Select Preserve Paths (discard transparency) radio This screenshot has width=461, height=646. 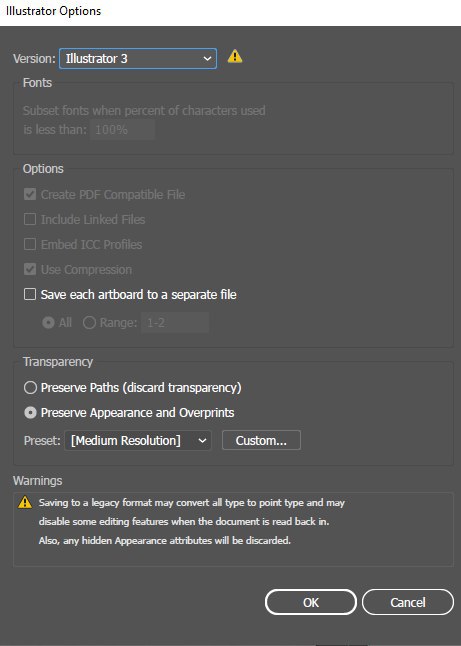pyautogui.click(x=30, y=388)
